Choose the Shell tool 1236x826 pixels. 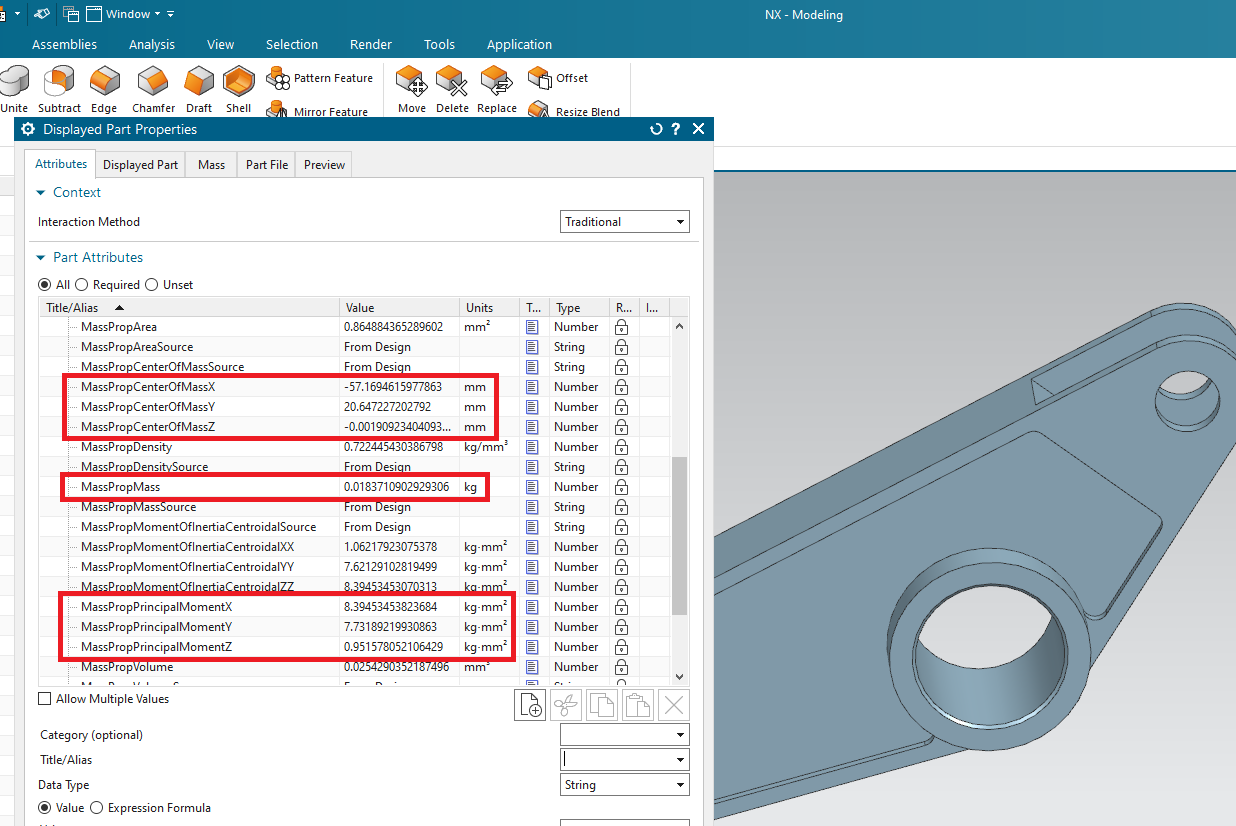coord(239,81)
